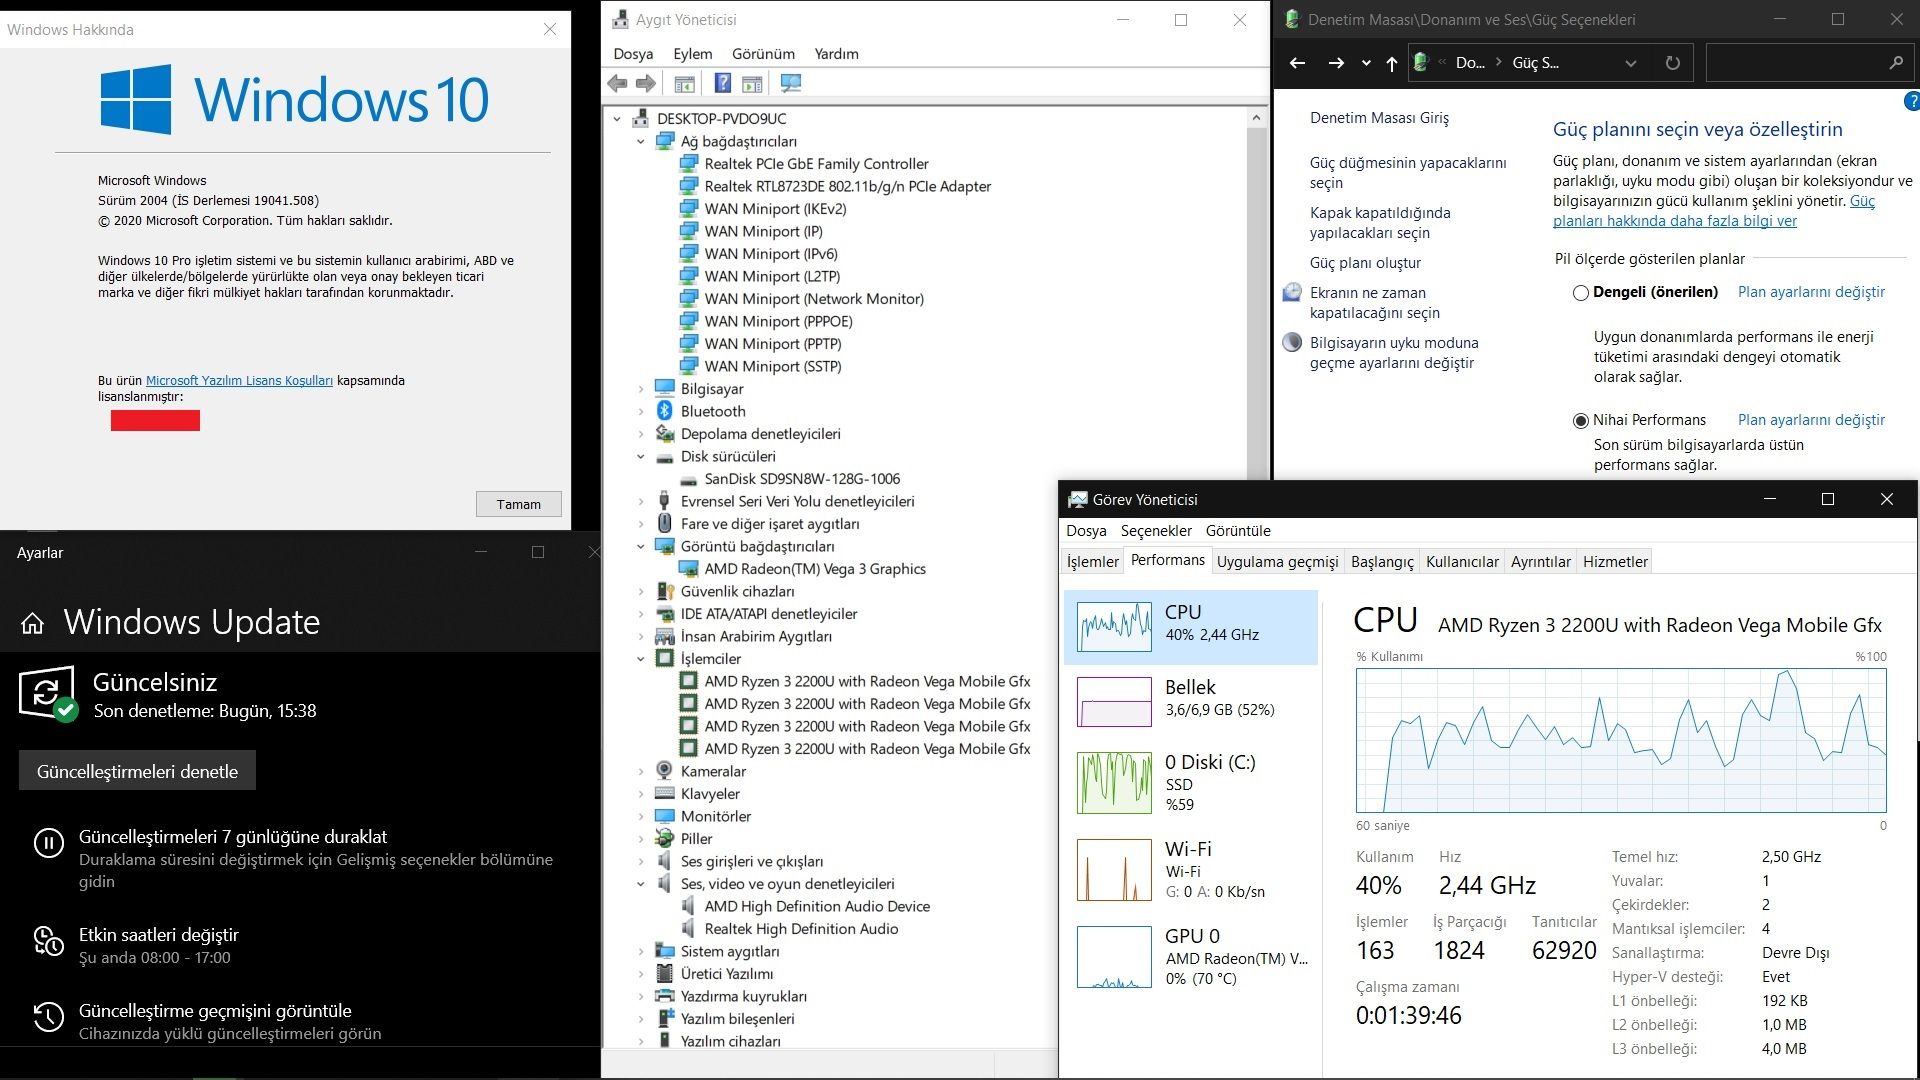Open the Microsoft Yazılım Lisans Koşulları link
Viewport: 1920px width, 1080px height.
pyautogui.click(x=239, y=381)
